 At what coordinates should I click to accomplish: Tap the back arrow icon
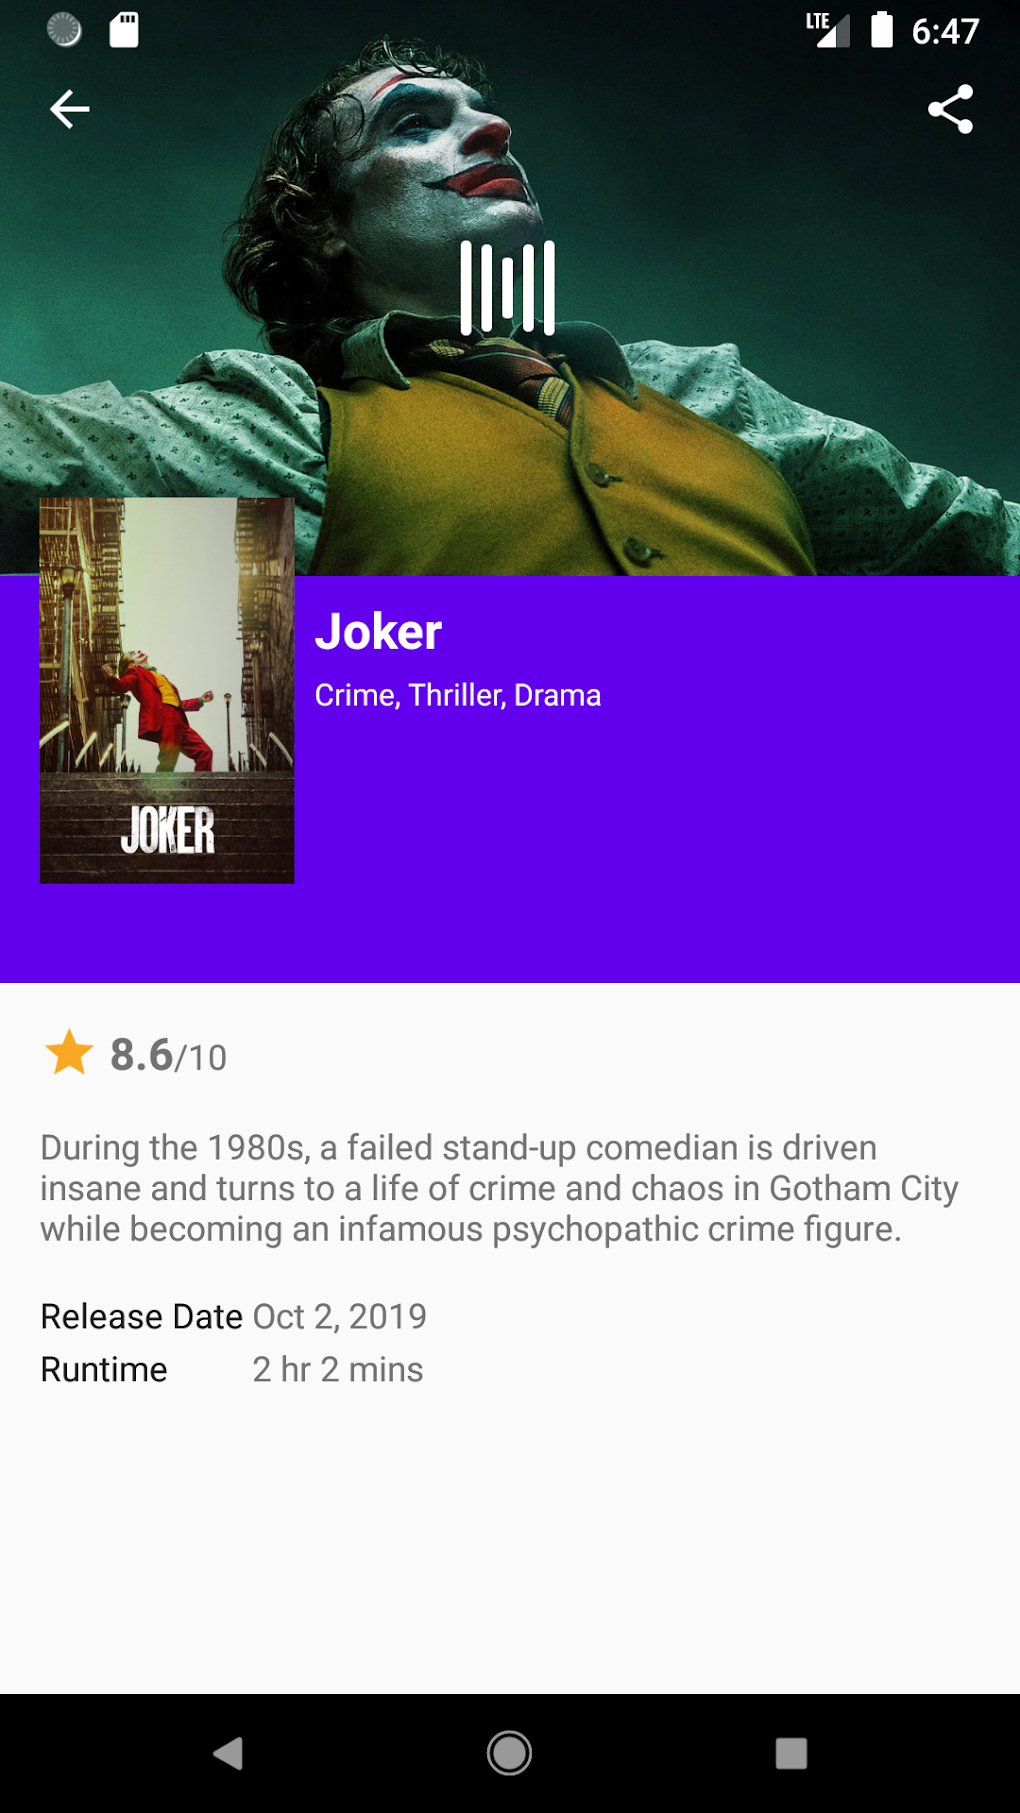[x=70, y=109]
